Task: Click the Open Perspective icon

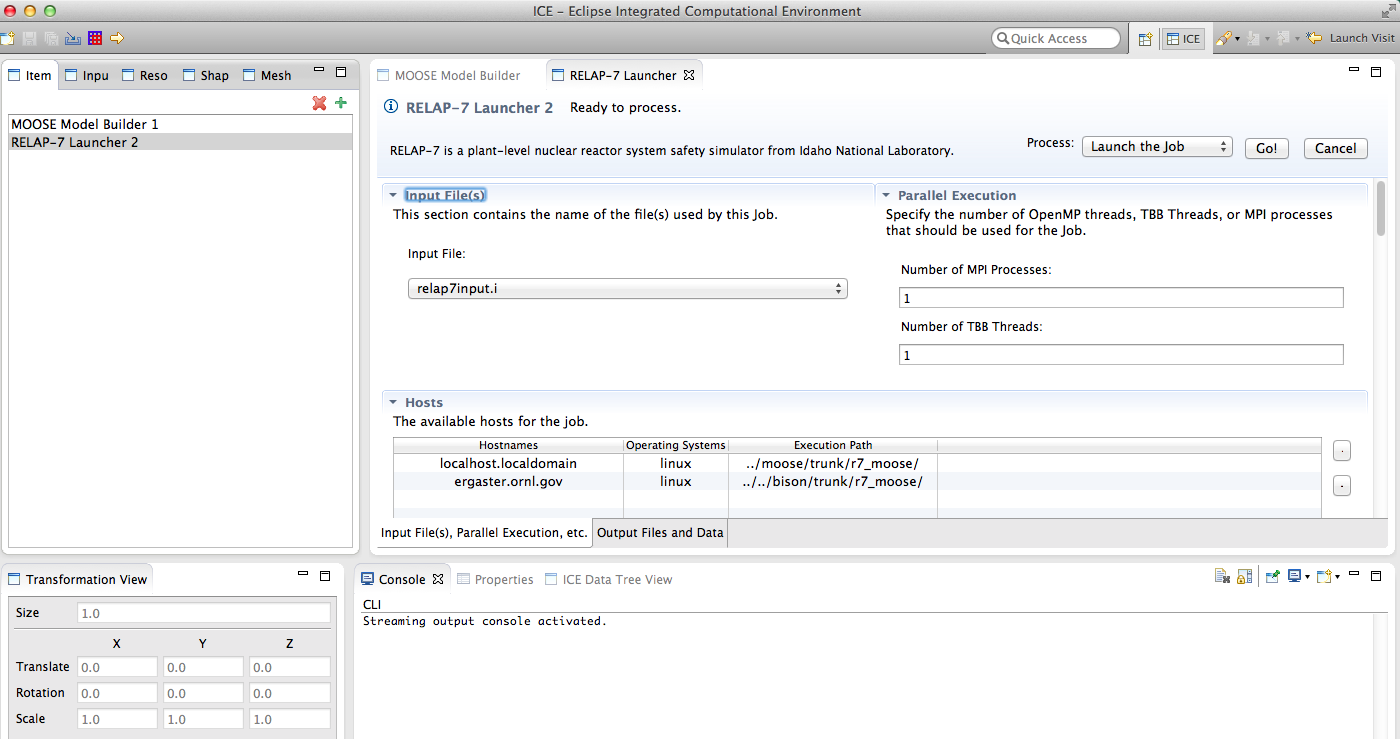Action: click(x=1146, y=38)
